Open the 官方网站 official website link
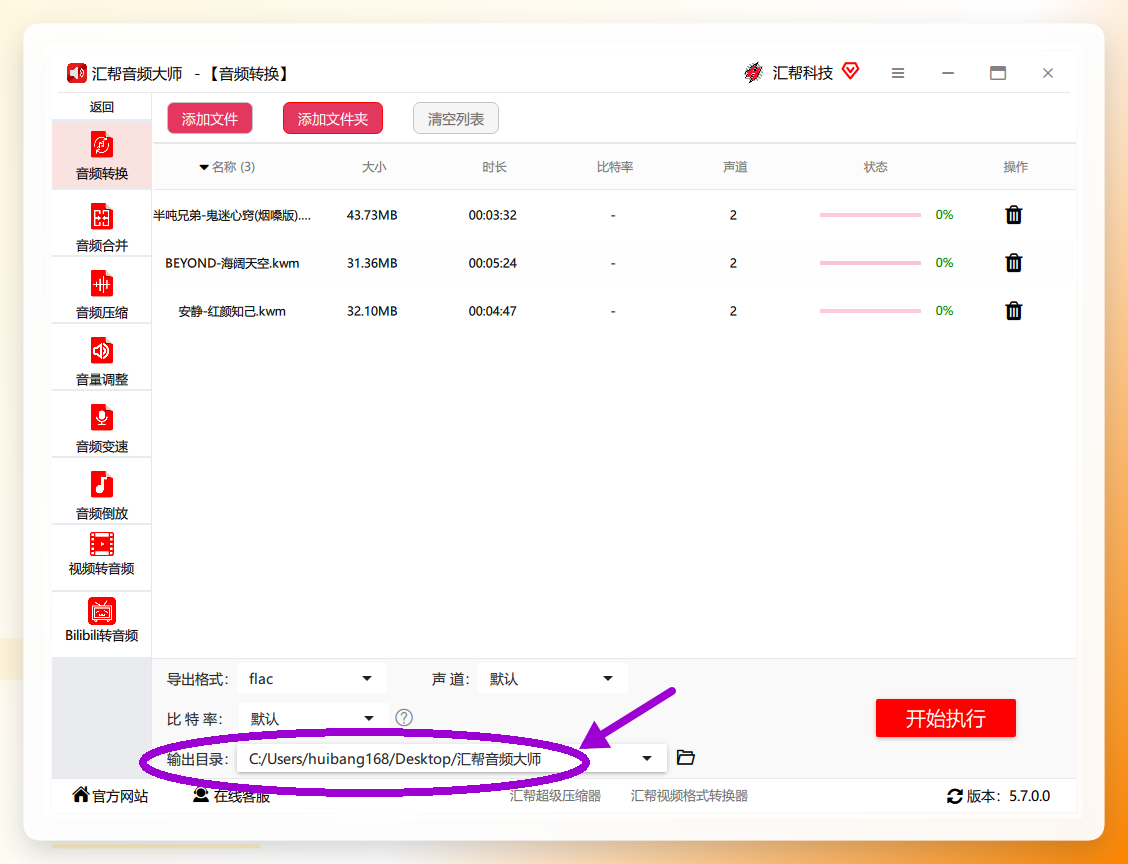Image resolution: width=1128 pixels, height=864 pixels. click(x=110, y=796)
